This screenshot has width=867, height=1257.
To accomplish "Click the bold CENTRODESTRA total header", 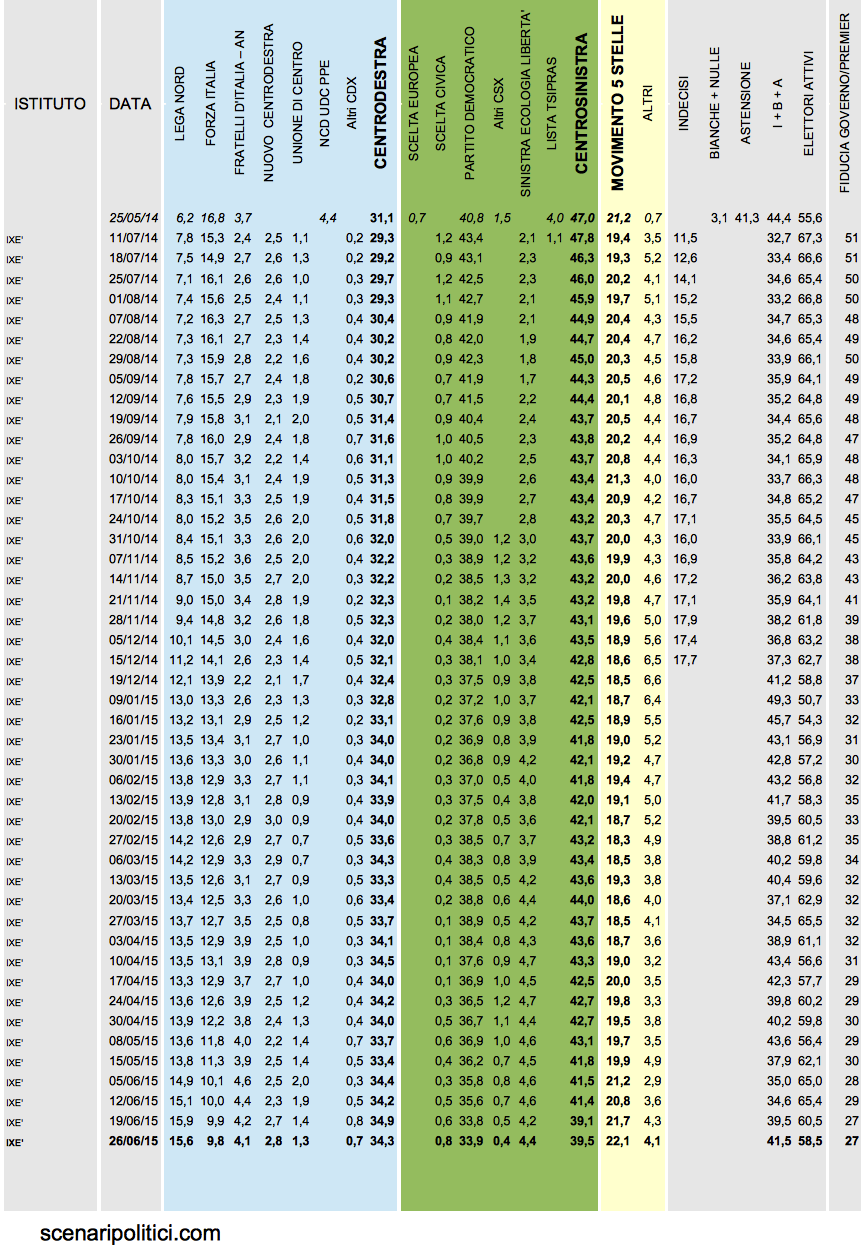I will point(380,103).
